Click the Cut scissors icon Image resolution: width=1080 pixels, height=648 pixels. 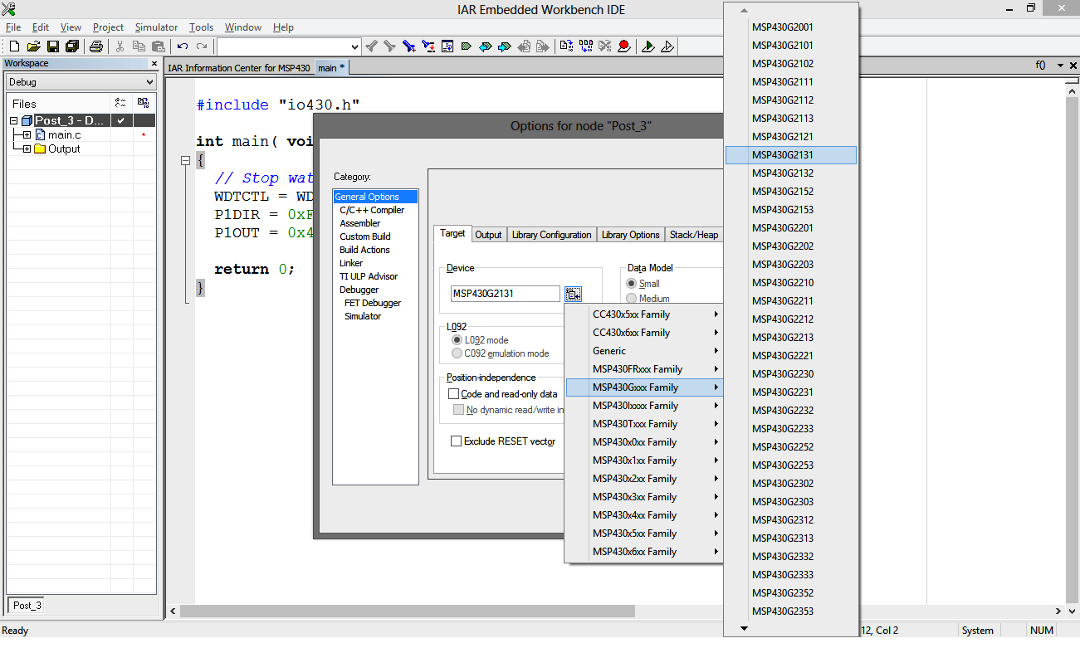[120, 47]
